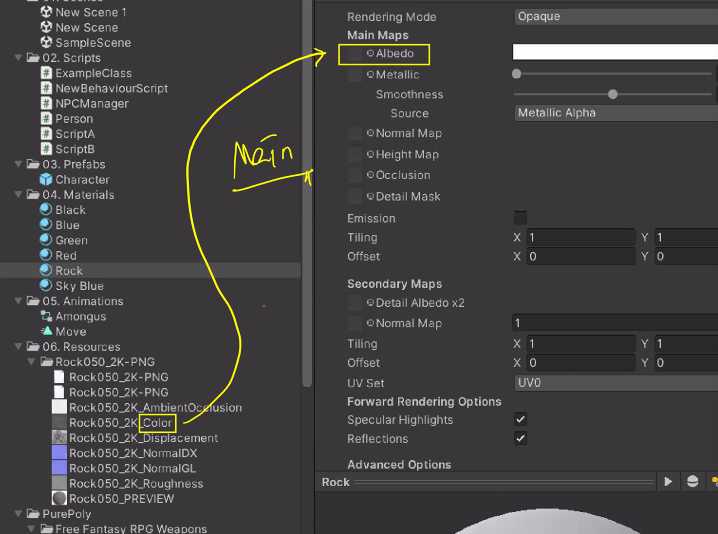The image size is (718, 534).
Task: Select the Red material
Action: coord(66,255)
